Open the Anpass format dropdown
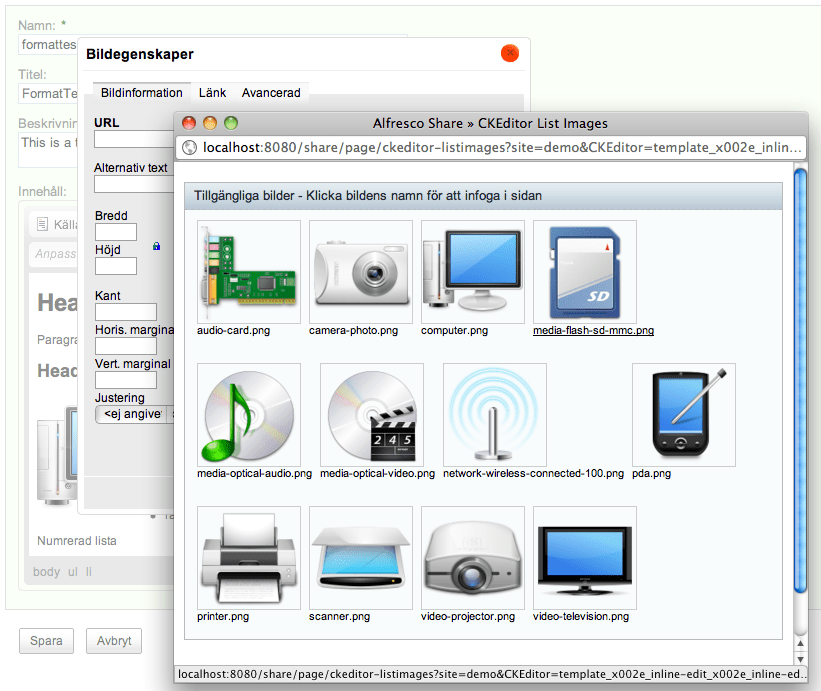The height and width of the screenshot is (691, 821). tap(57, 254)
